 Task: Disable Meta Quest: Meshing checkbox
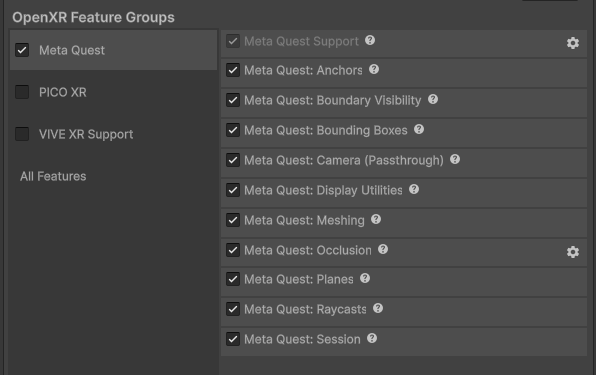[x=233, y=220]
